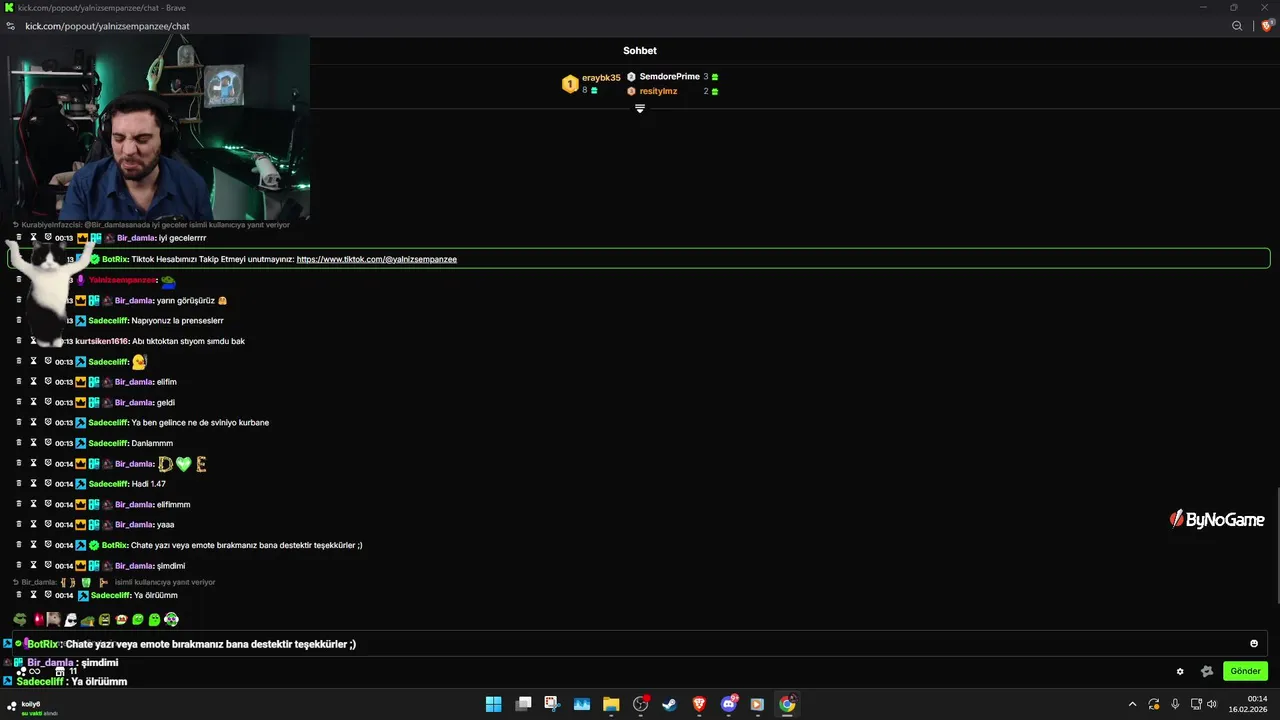Click the reply reference from Kurabiyeinfazcisi
Screen dimensions: 1280x720
[151, 225]
